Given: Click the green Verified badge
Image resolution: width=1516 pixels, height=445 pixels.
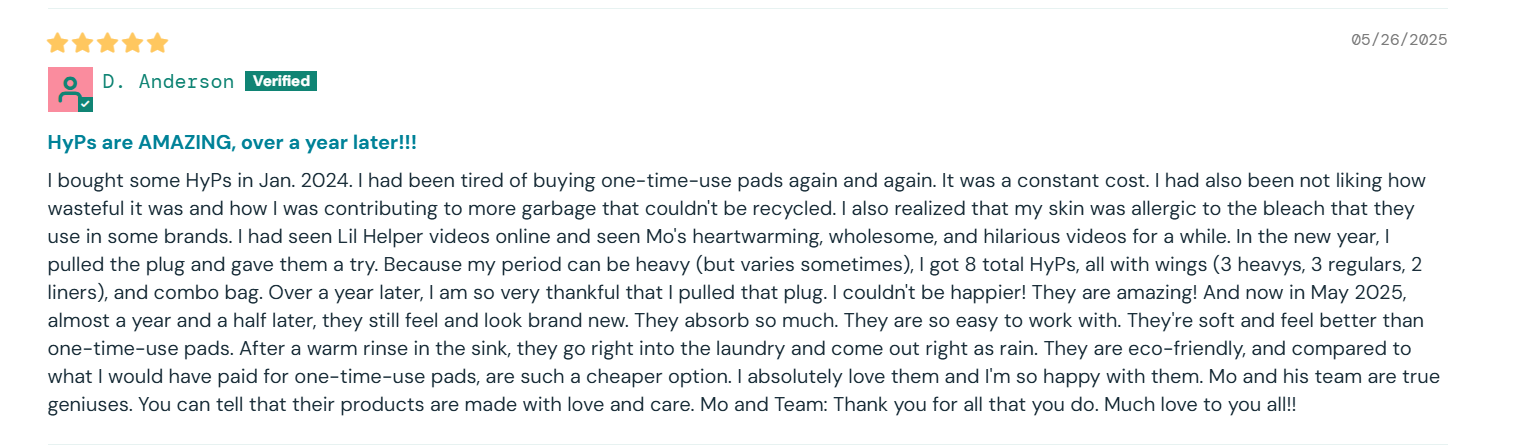Looking at the screenshot, I should [281, 81].
